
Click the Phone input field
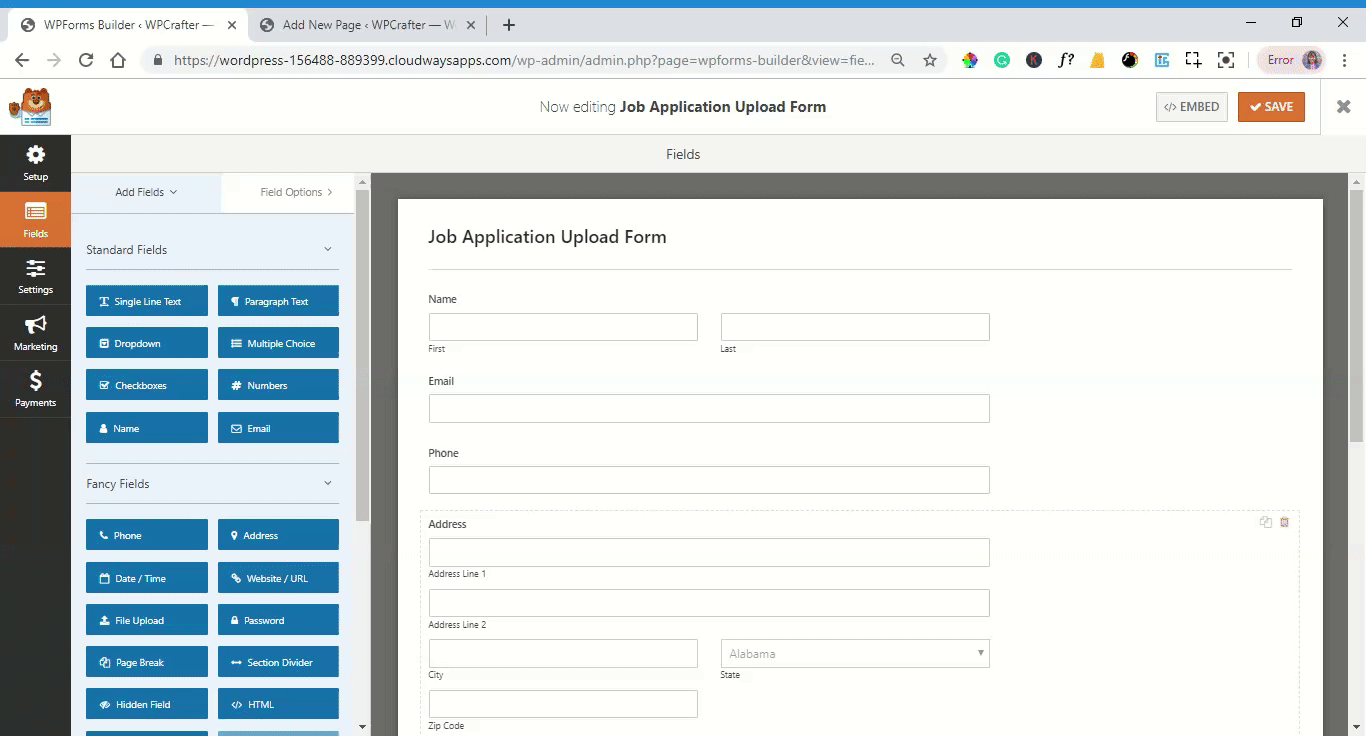click(x=709, y=480)
